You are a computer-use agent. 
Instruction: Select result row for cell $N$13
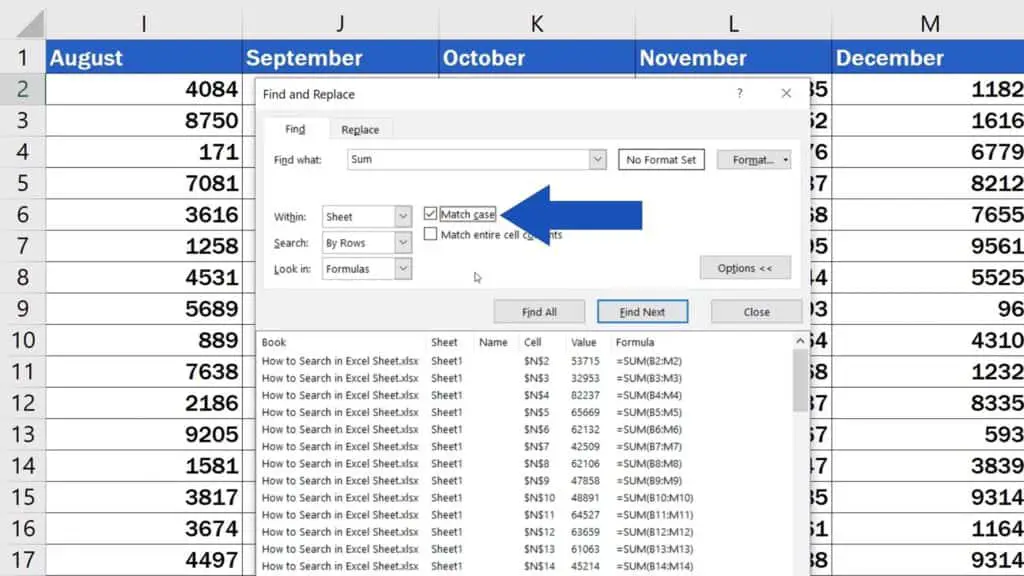[526, 549]
